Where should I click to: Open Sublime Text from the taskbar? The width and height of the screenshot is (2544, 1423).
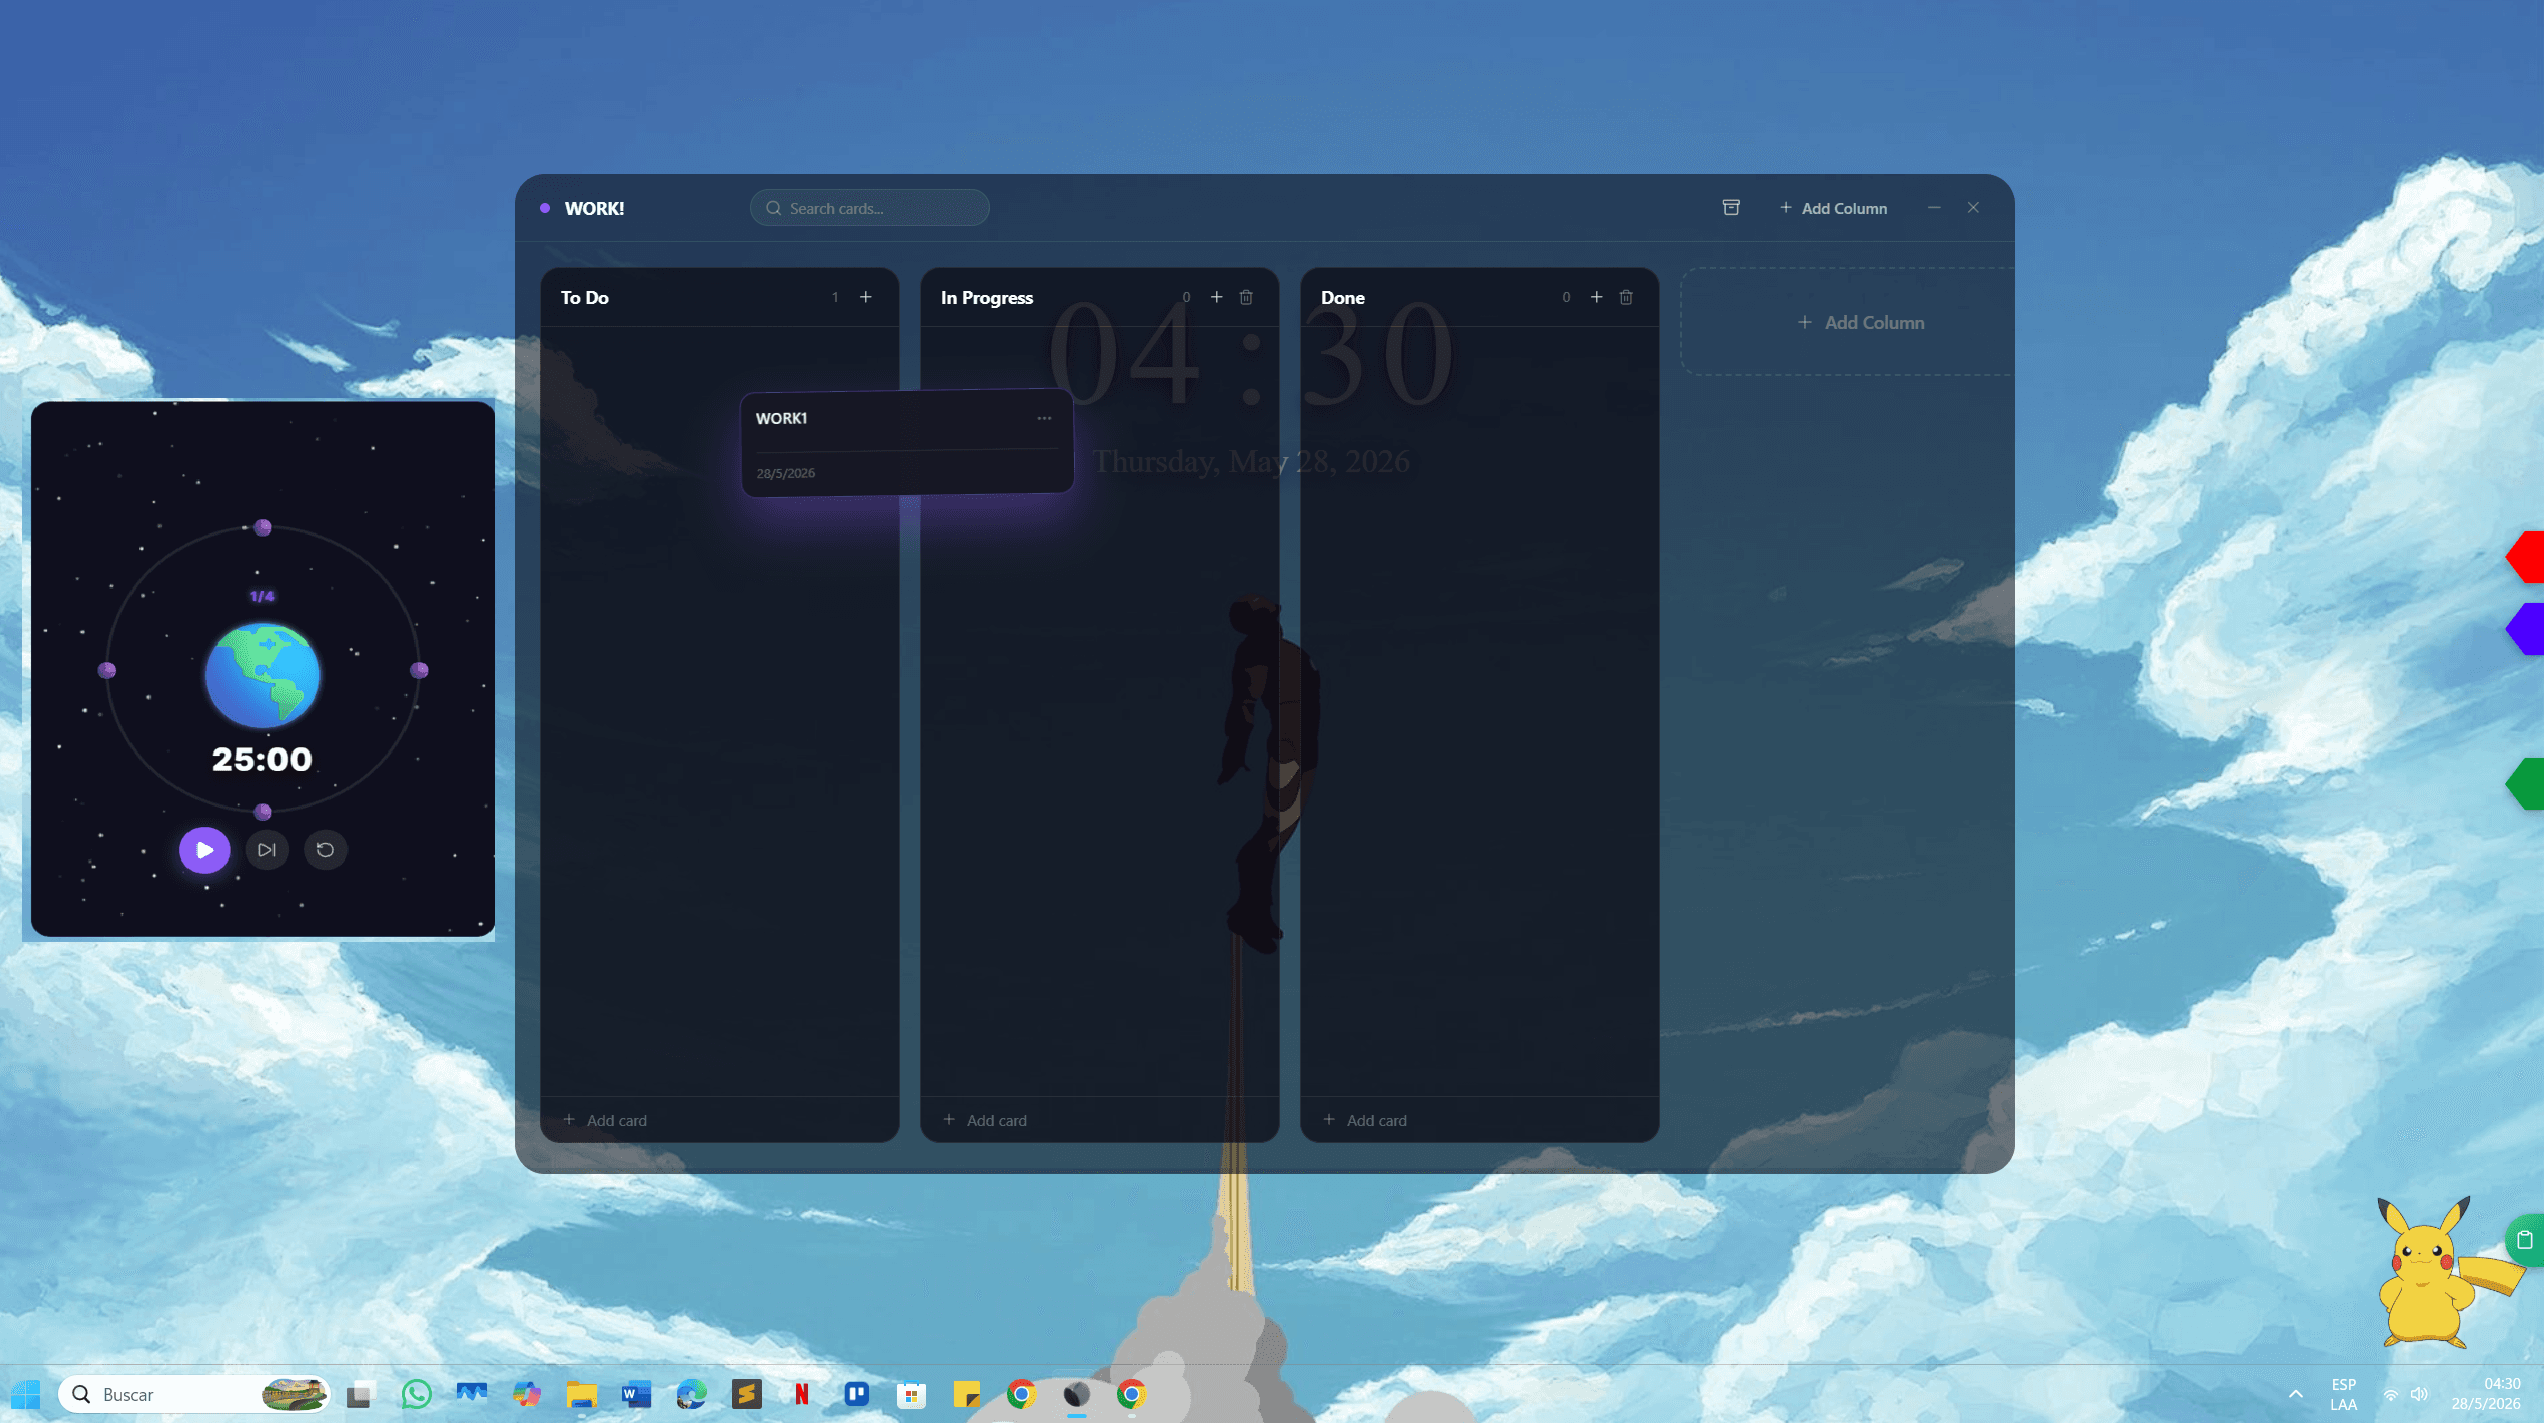746,1394
